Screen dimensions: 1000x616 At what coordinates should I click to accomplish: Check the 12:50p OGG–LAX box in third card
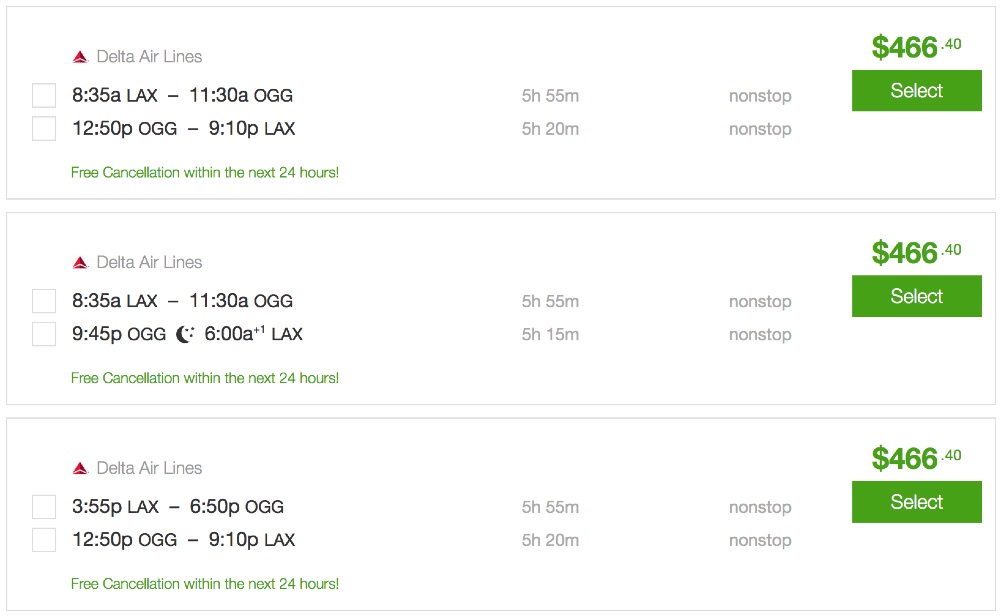[x=44, y=540]
